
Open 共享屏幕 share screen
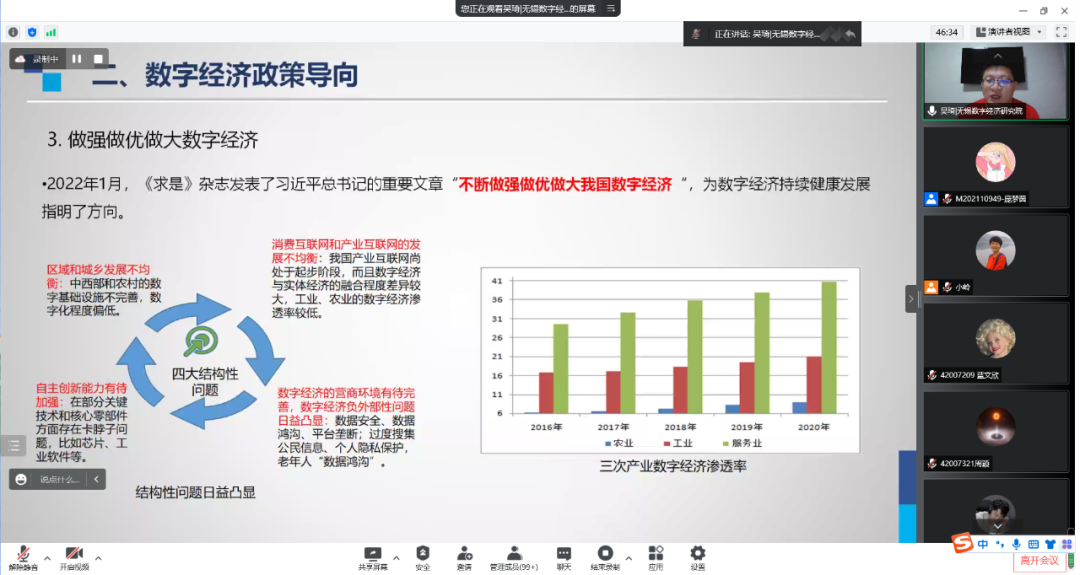[x=373, y=556]
